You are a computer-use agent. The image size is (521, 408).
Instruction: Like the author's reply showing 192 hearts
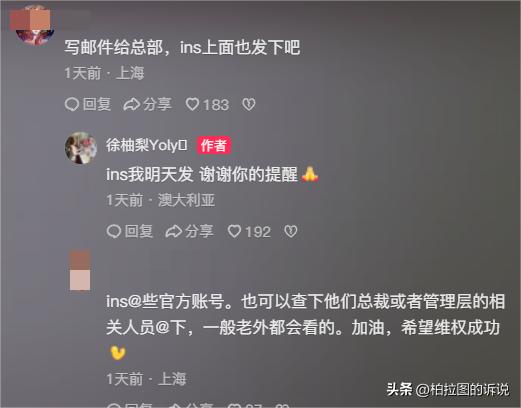[x=234, y=231]
